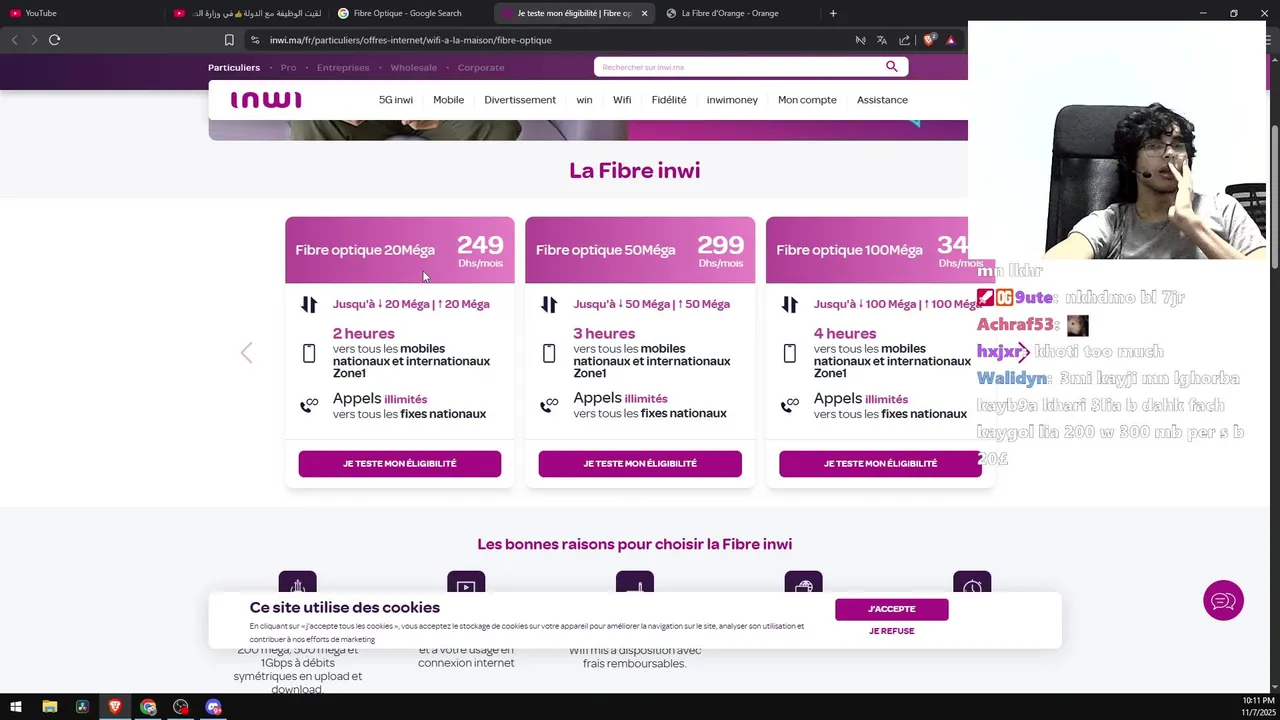The width and height of the screenshot is (1280, 720).
Task: Open File Explorer from taskbar
Action: click(x=49, y=707)
